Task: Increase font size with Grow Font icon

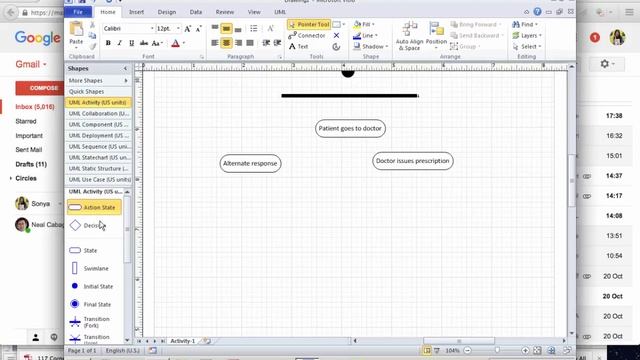Action: [x=187, y=29]
